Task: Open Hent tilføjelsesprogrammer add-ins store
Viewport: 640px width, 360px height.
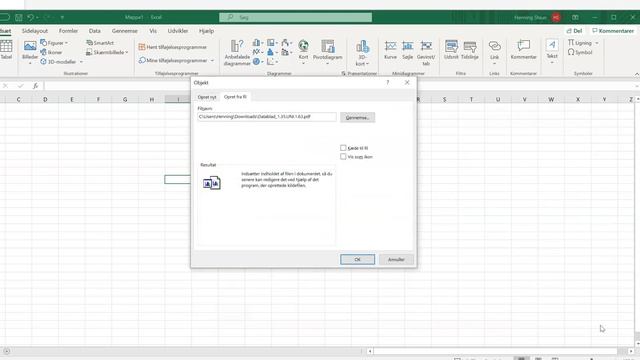Action: coord(173,47)
